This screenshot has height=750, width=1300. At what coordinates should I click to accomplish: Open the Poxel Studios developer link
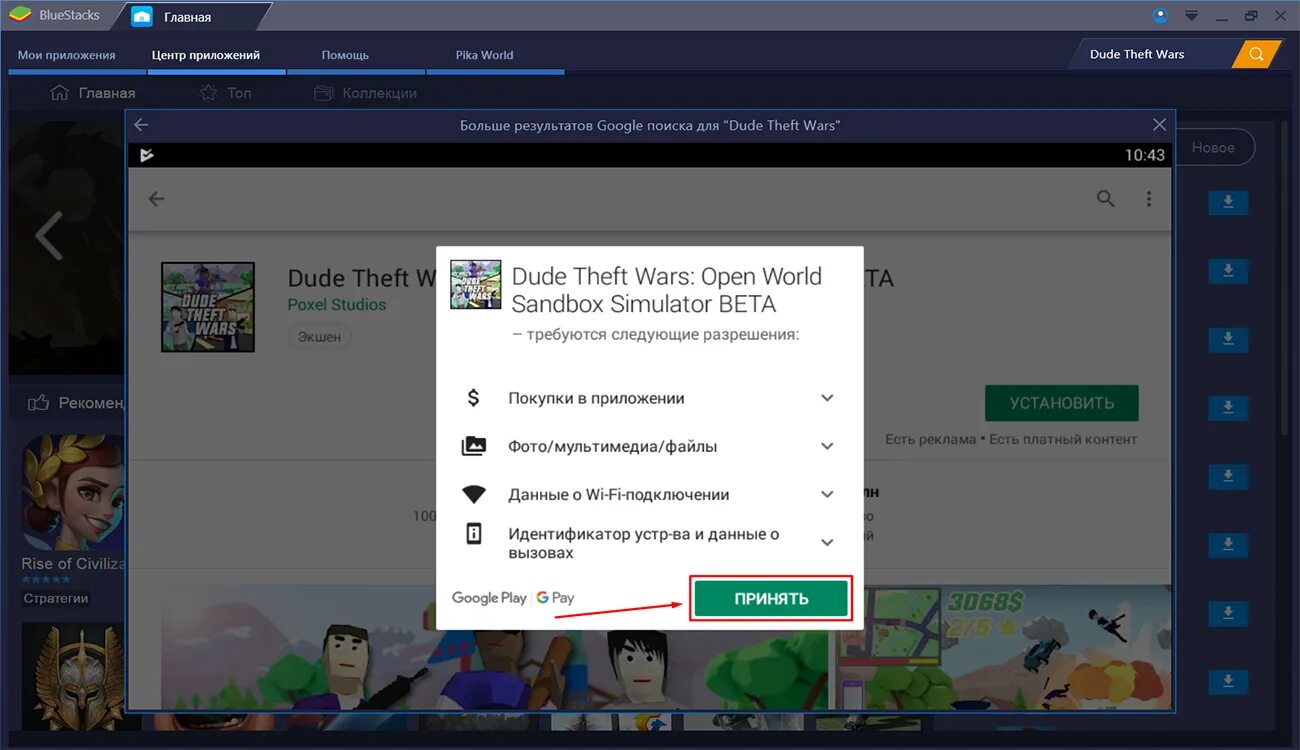(337, 304)
